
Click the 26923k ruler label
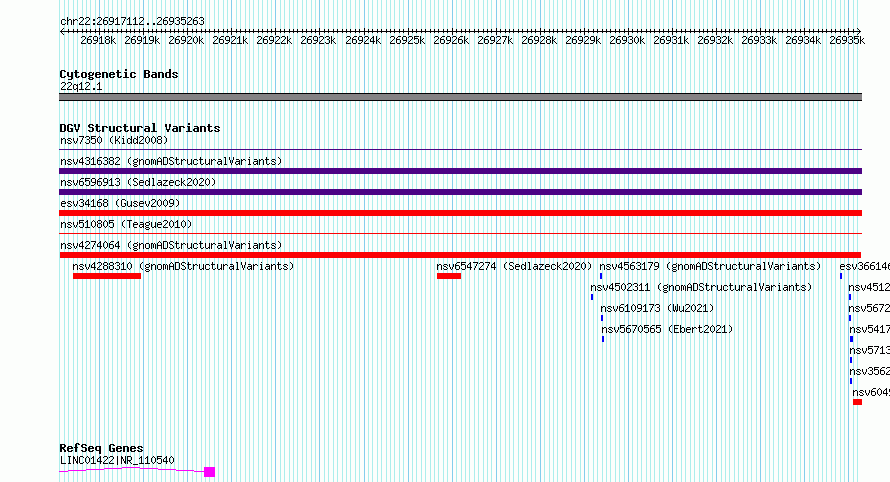318,40
